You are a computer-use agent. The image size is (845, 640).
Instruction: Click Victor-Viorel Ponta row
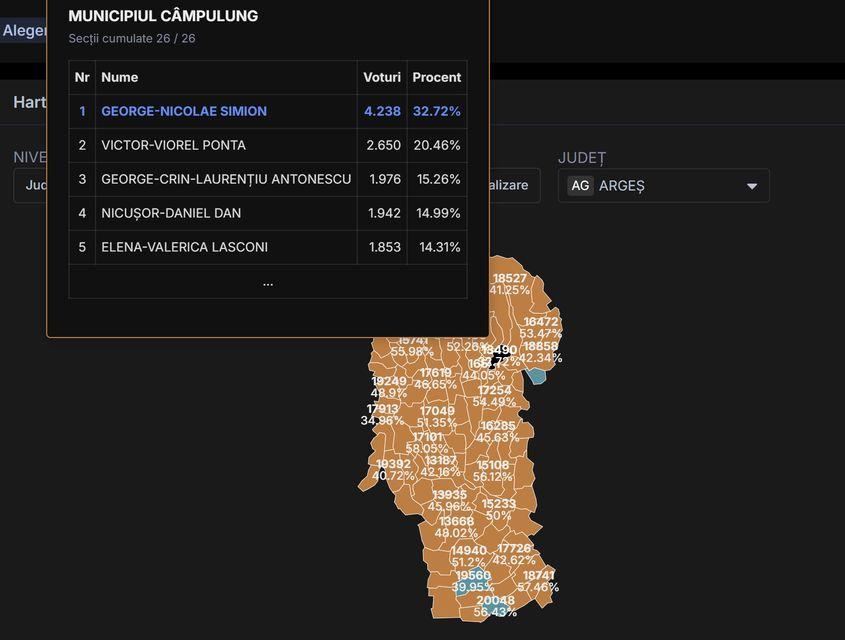(x=173, y=145)
